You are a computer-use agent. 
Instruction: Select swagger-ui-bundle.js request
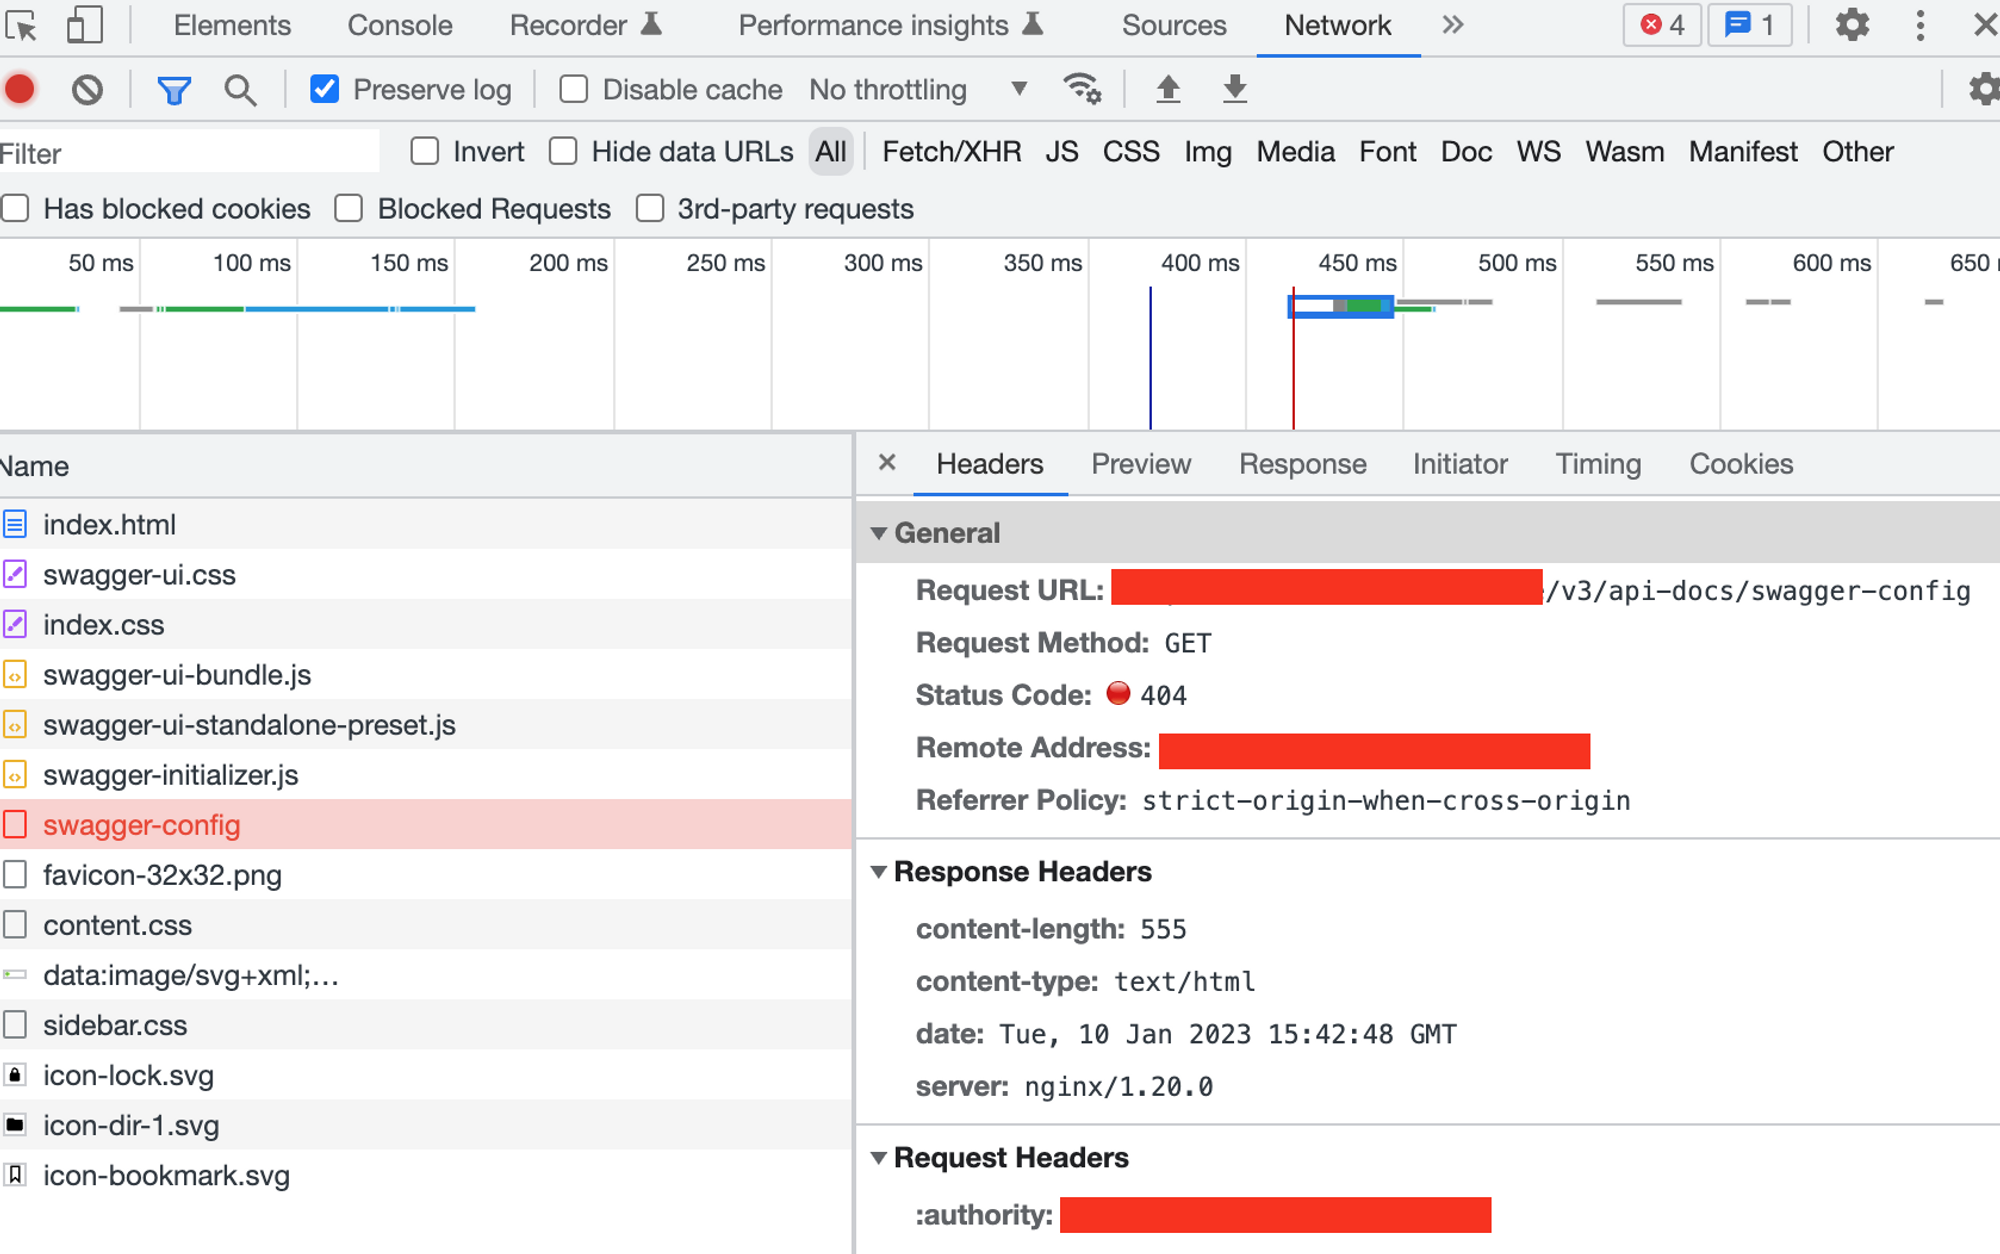[177, 675]
